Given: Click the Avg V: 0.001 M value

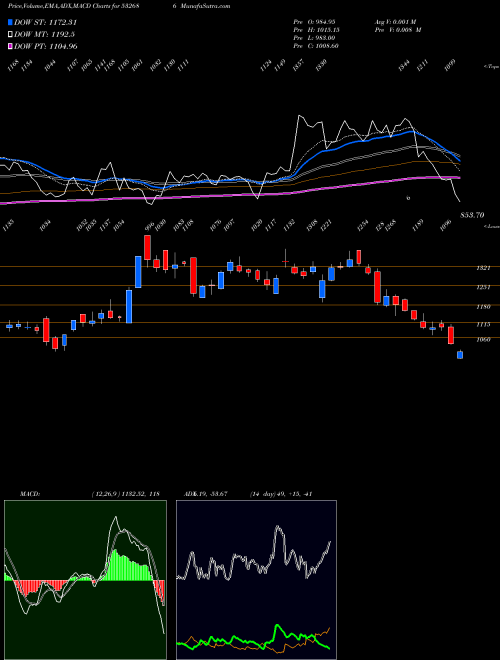Looking at the screenshot, I should pyautogui.click(x=395, y=22).
